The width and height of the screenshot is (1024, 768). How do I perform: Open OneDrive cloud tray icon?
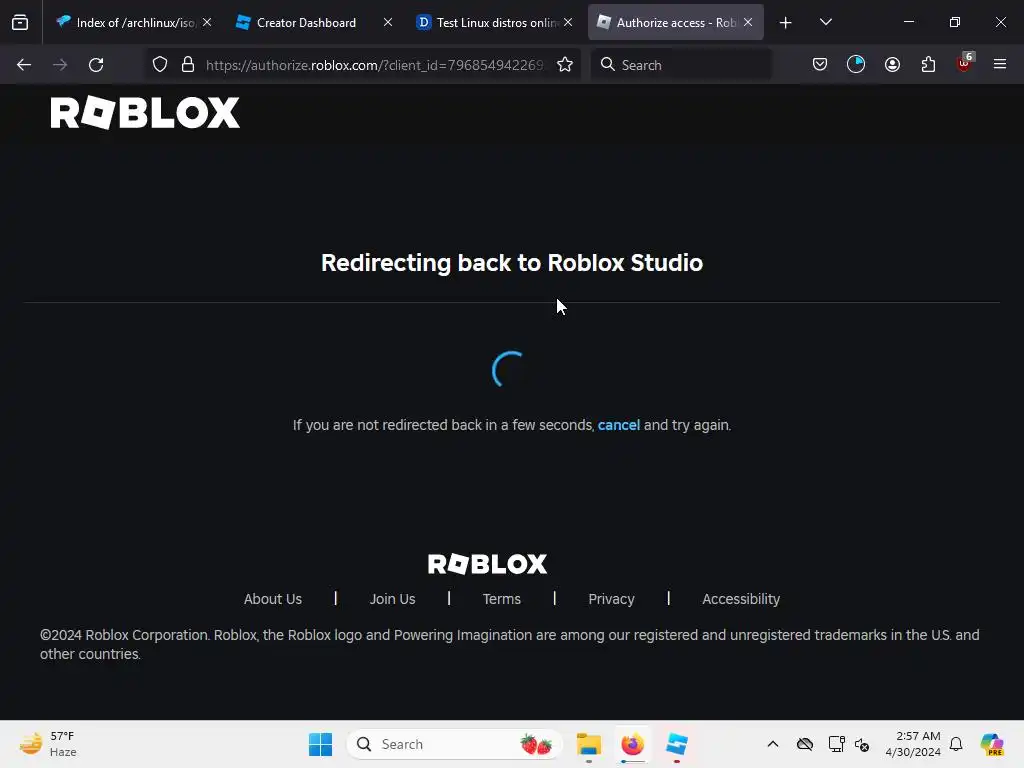[805, 744]
